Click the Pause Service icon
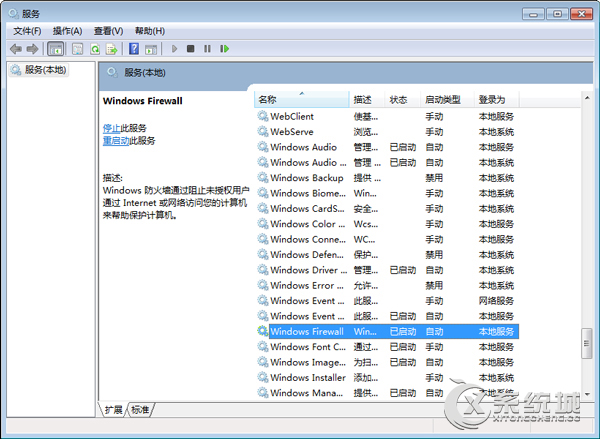Image resolution: width=600 pixels, height=439 pixels. coord(207,49)
